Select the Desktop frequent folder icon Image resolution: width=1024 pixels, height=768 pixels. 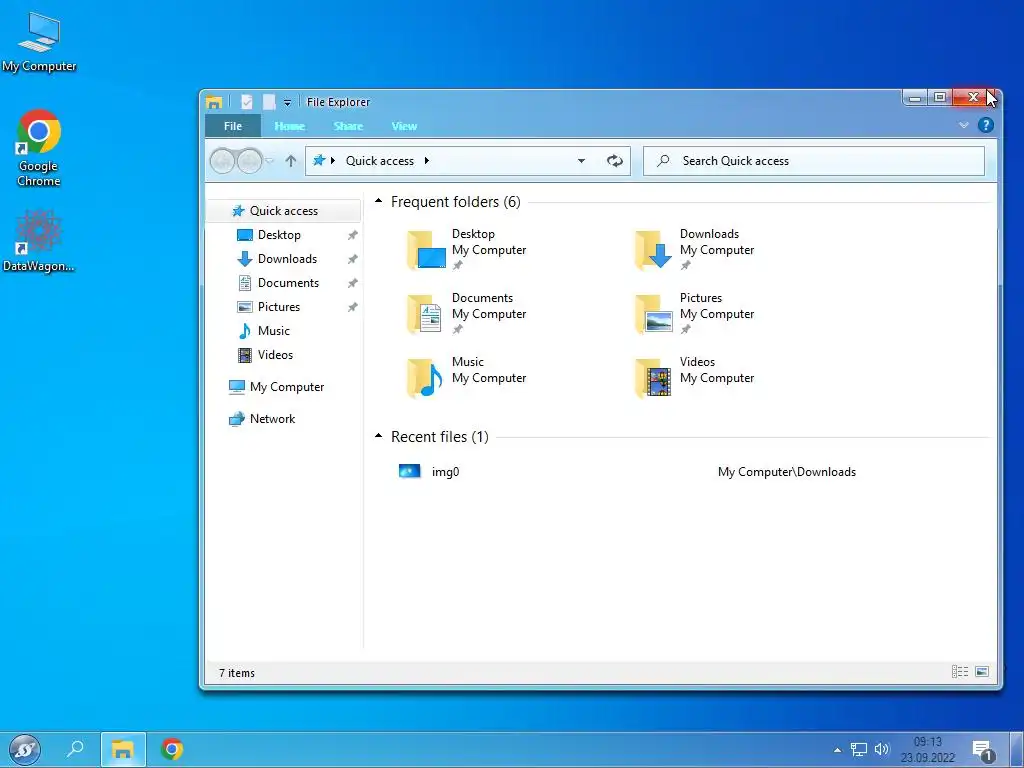tap(426, 249)
